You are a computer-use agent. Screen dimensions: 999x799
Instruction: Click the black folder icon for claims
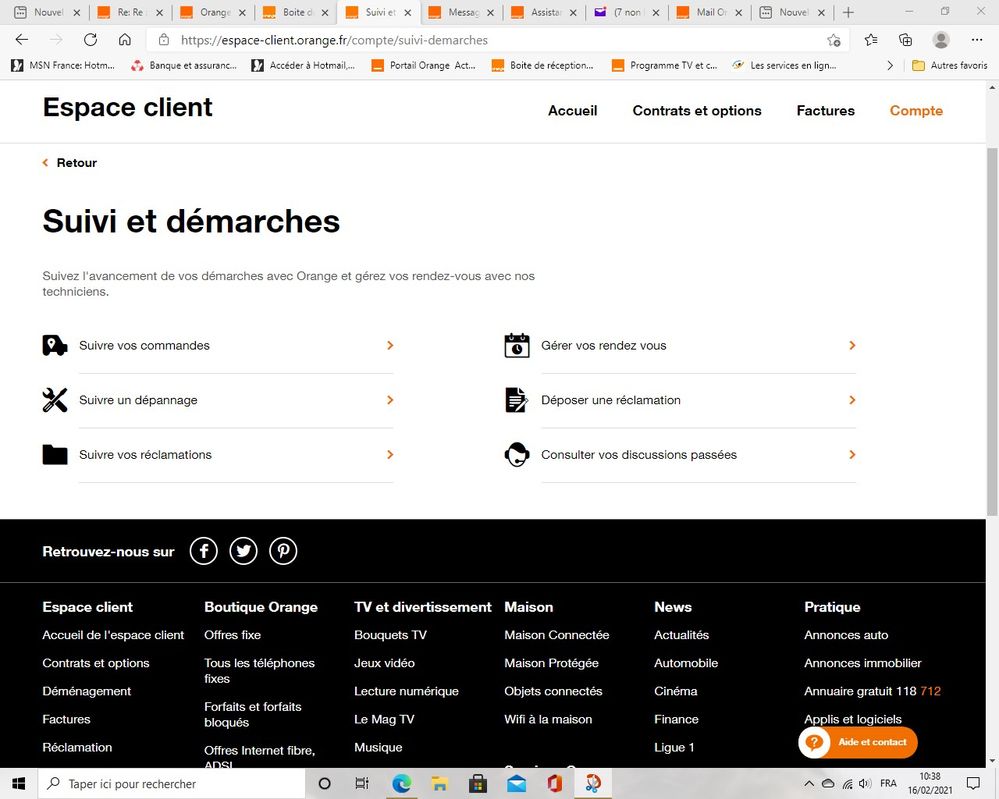pyautogui.click(x=55, y=455)
